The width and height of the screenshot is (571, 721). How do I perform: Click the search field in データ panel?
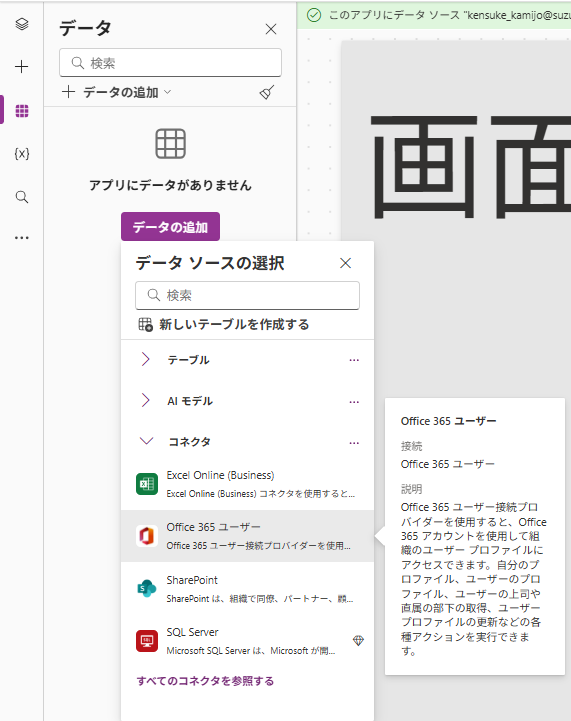click(170, 63)
